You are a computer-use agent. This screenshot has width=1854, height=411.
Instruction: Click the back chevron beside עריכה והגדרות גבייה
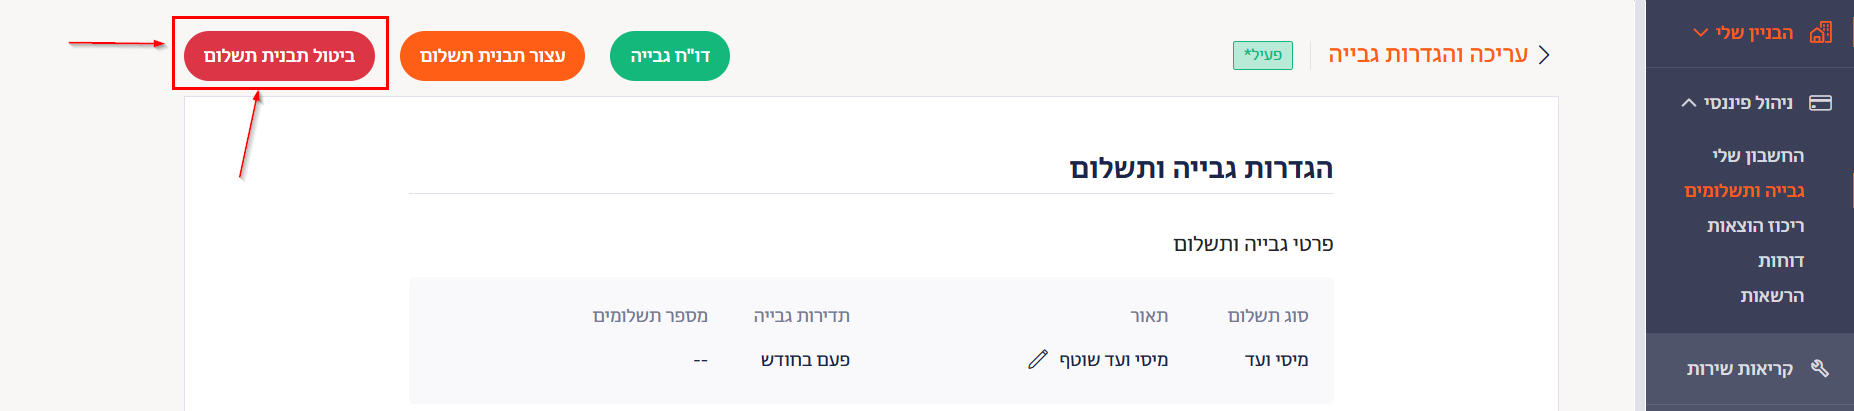pyautogui.click(x=1544, y=54)
